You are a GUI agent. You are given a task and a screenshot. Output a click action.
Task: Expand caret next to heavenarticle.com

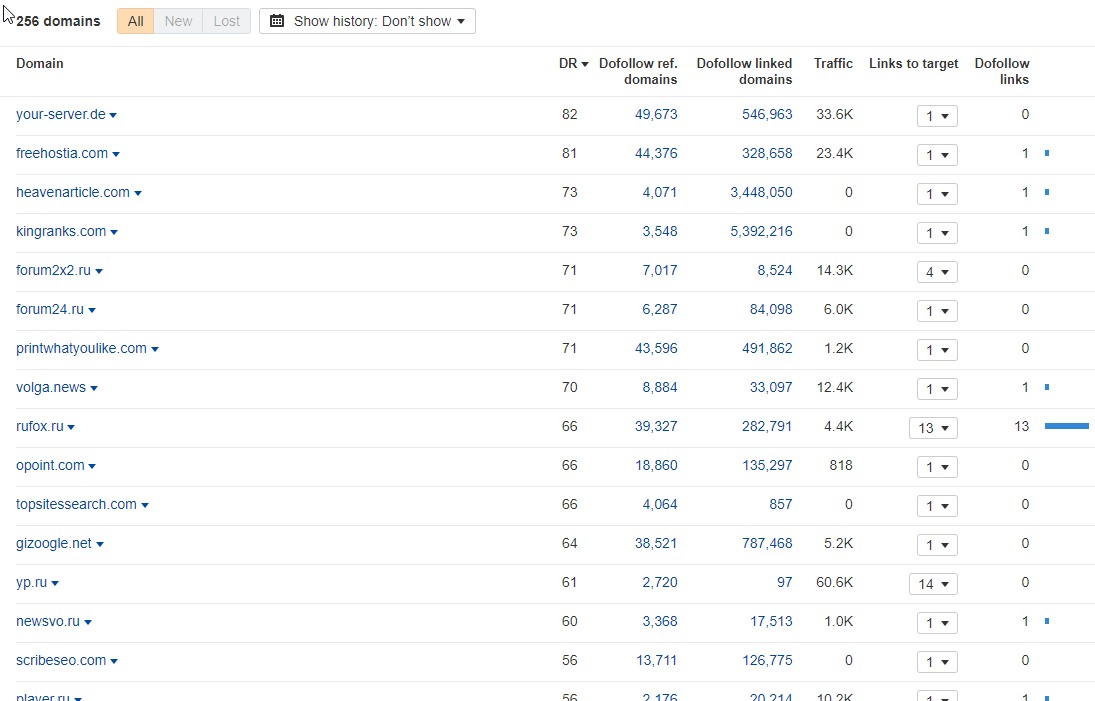click(138, 194)
